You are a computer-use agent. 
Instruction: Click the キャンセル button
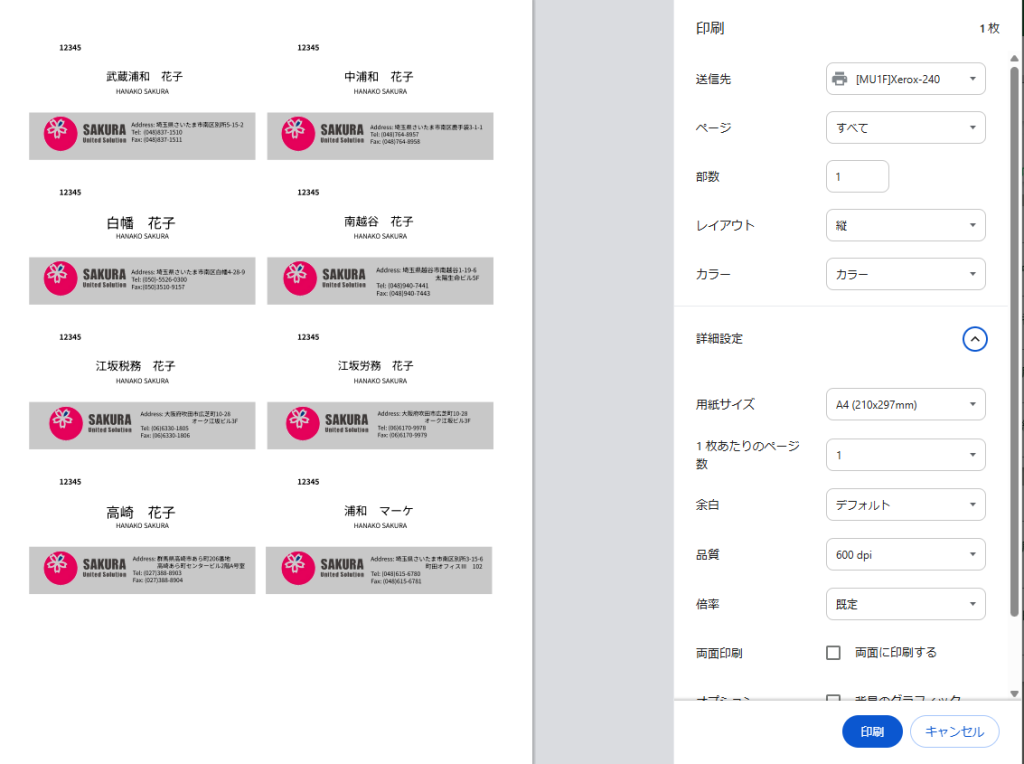(954, 731)
